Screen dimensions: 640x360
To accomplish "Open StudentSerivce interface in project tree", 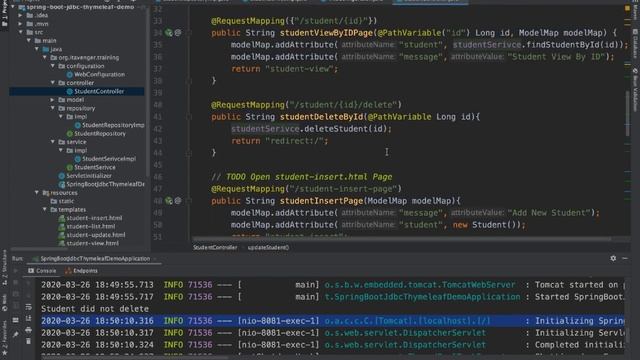I will coord(91,167).
